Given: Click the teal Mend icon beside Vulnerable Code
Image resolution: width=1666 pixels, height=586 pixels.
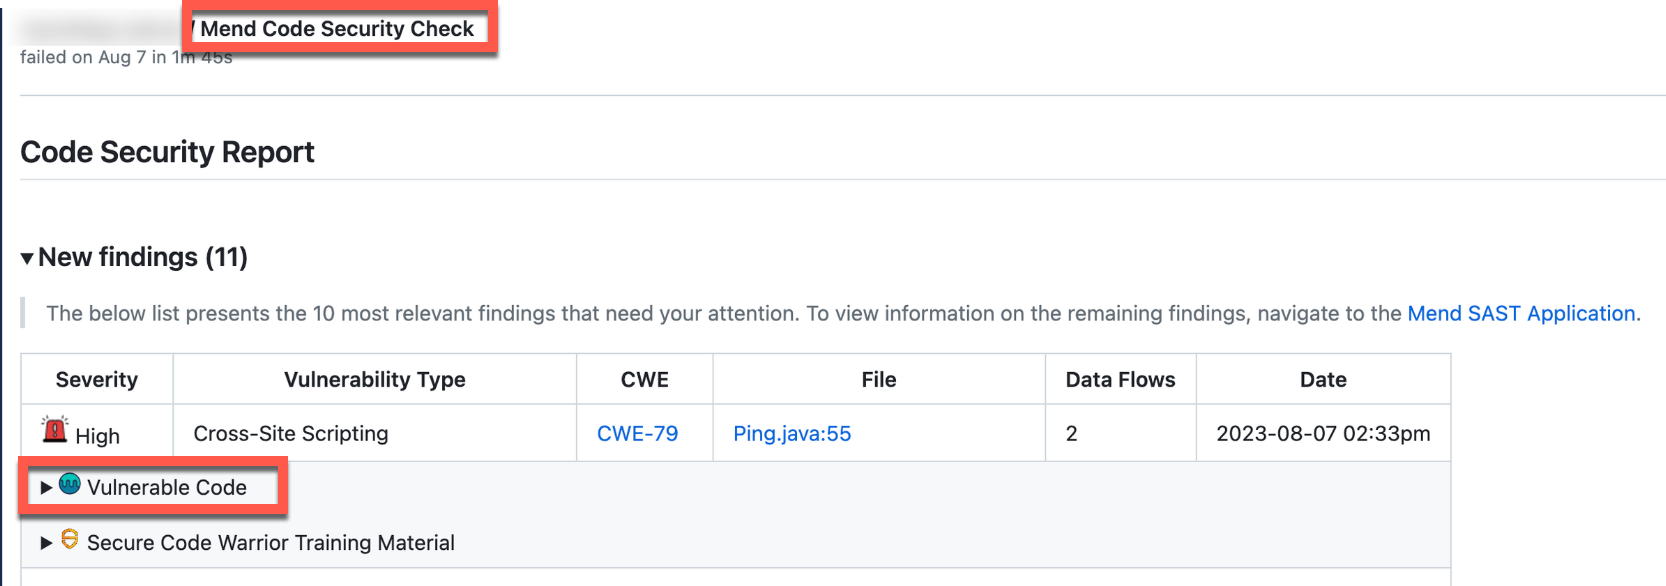Looking at the screenshot, I should (69, 485).
